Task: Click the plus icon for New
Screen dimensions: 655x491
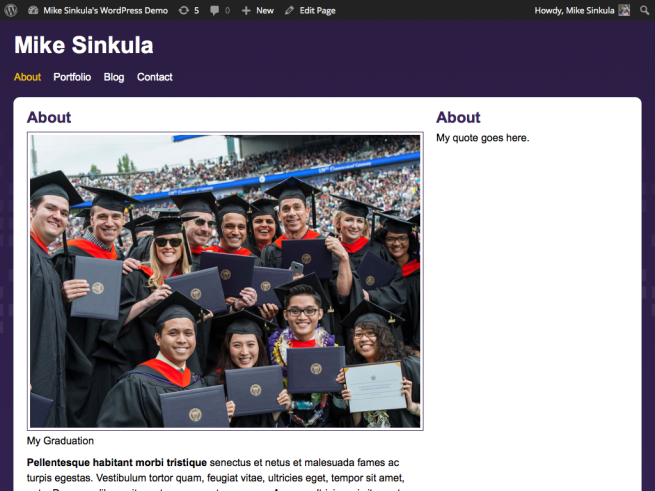Action: tap(246, 10)
